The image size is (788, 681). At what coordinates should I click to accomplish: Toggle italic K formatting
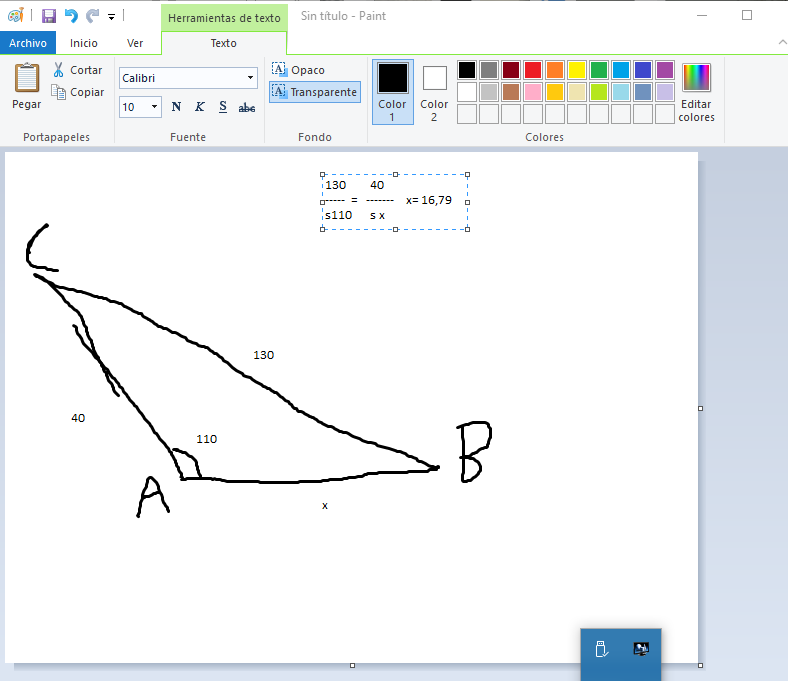200,107
